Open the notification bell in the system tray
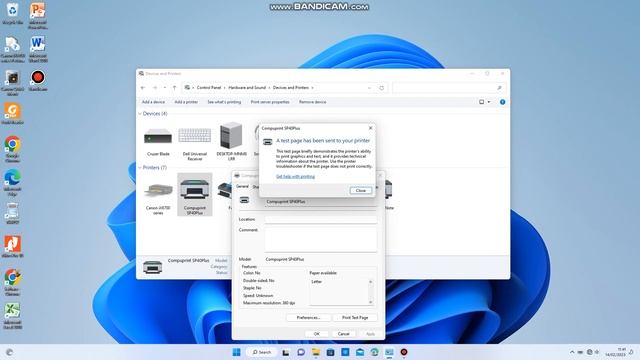 coord(631,352)
